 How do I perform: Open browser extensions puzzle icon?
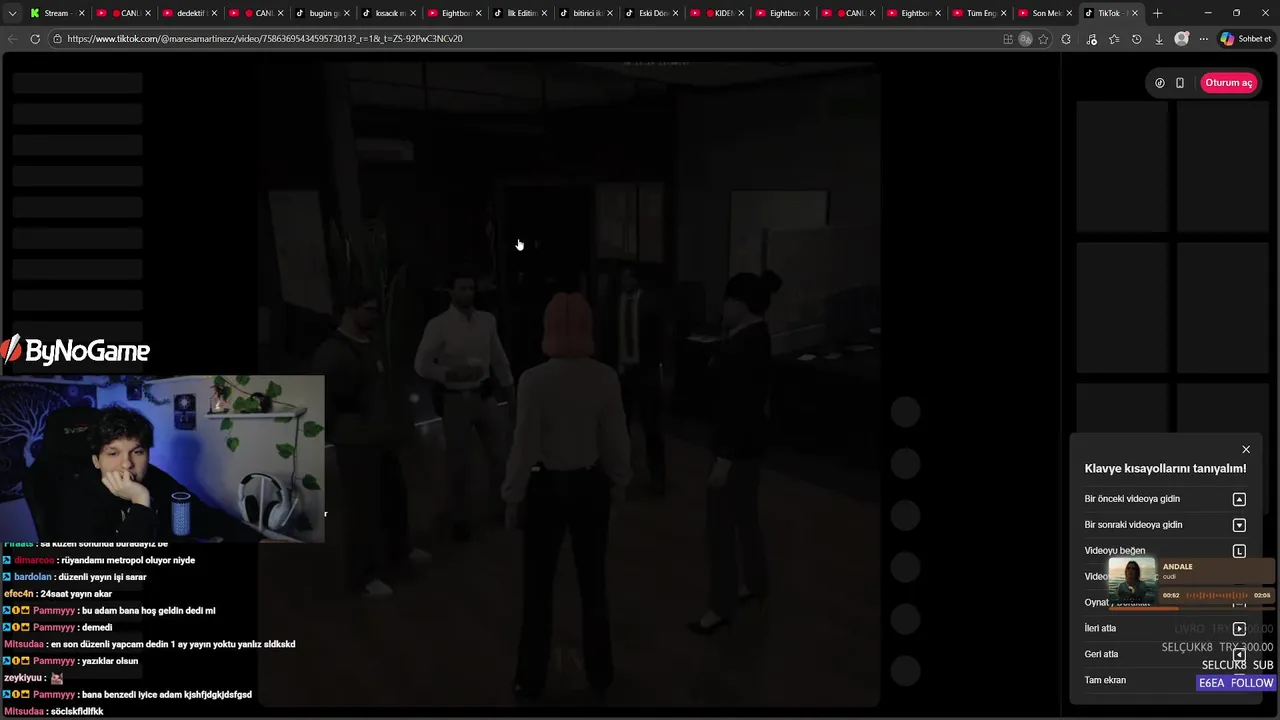tap(1066, 39)
